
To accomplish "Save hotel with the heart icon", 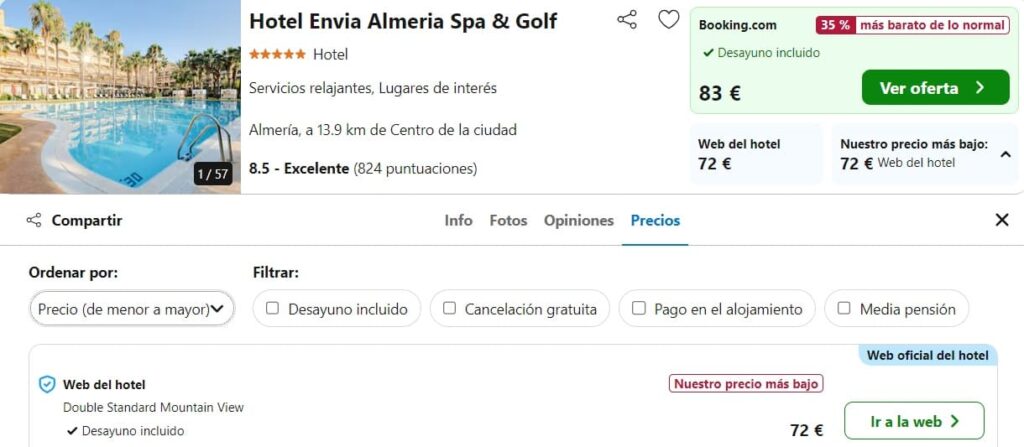I will pos(668,20).
